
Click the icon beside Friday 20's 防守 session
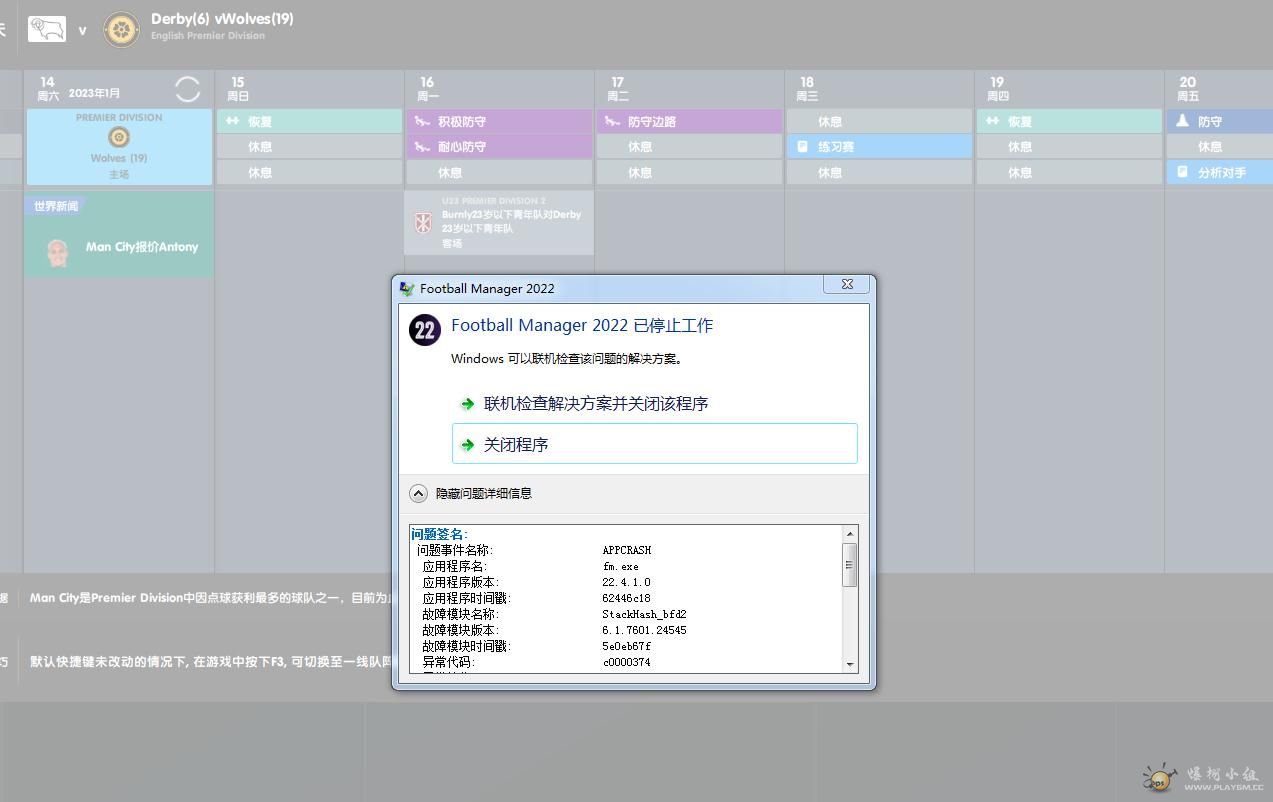point(1182,121)
